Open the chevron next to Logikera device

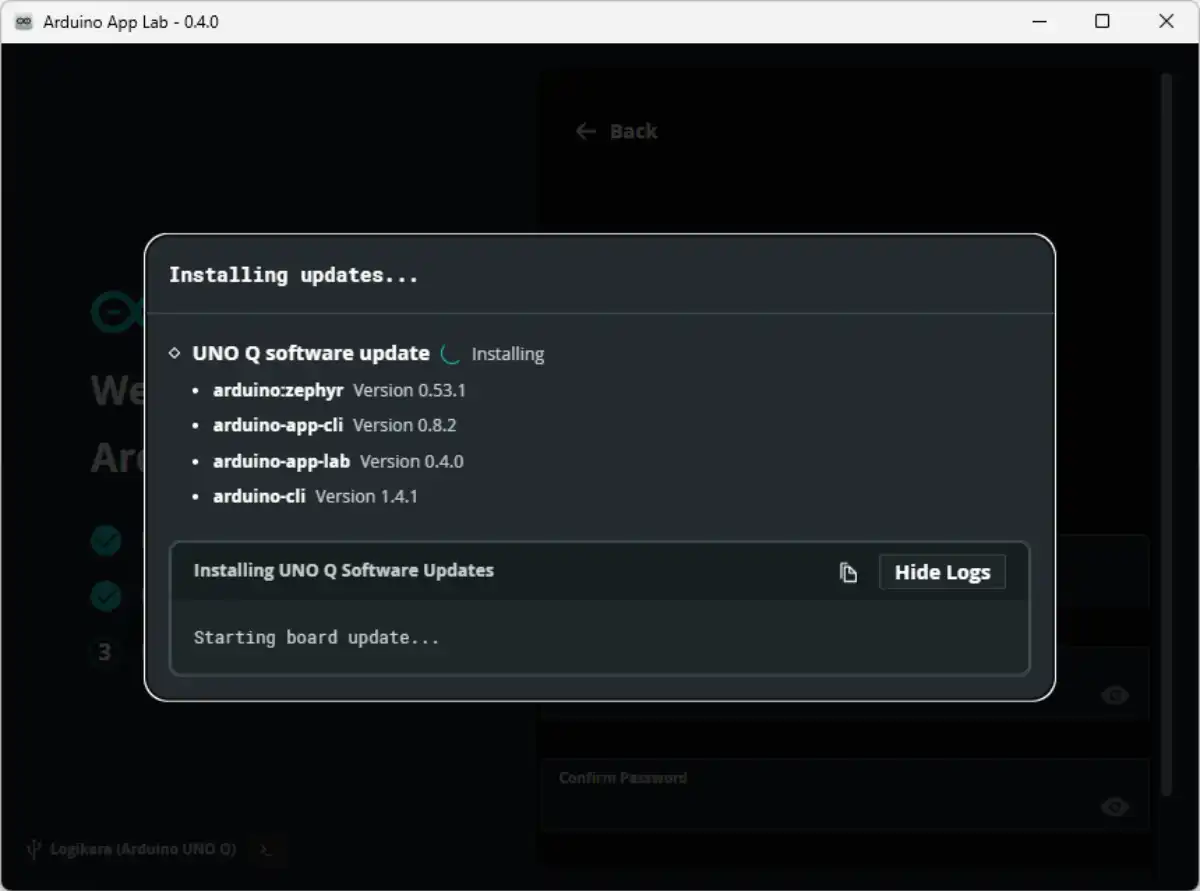pos(266,848)
